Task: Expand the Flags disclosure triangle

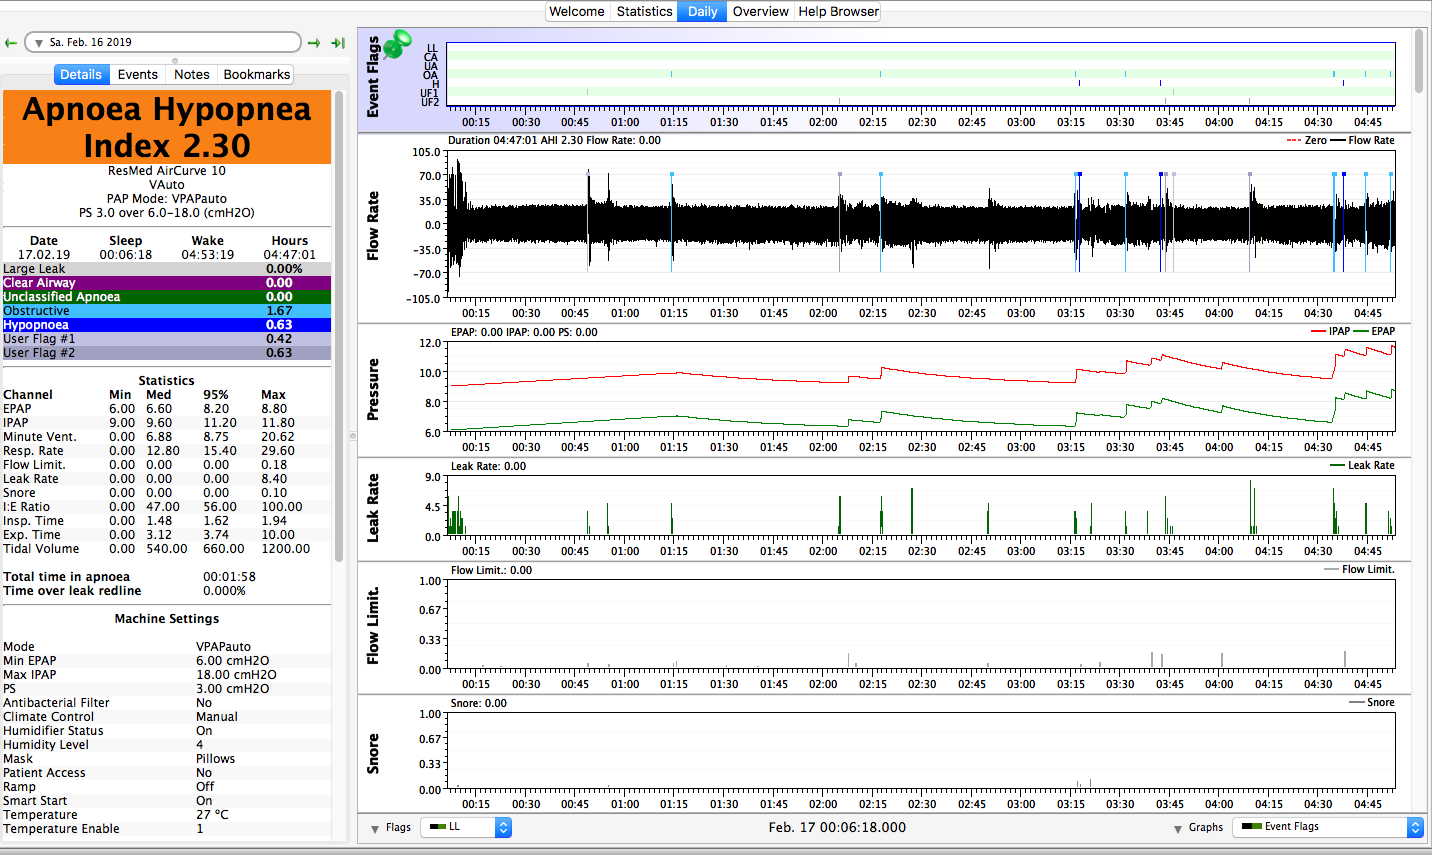Action: click(x=375, y=828)
